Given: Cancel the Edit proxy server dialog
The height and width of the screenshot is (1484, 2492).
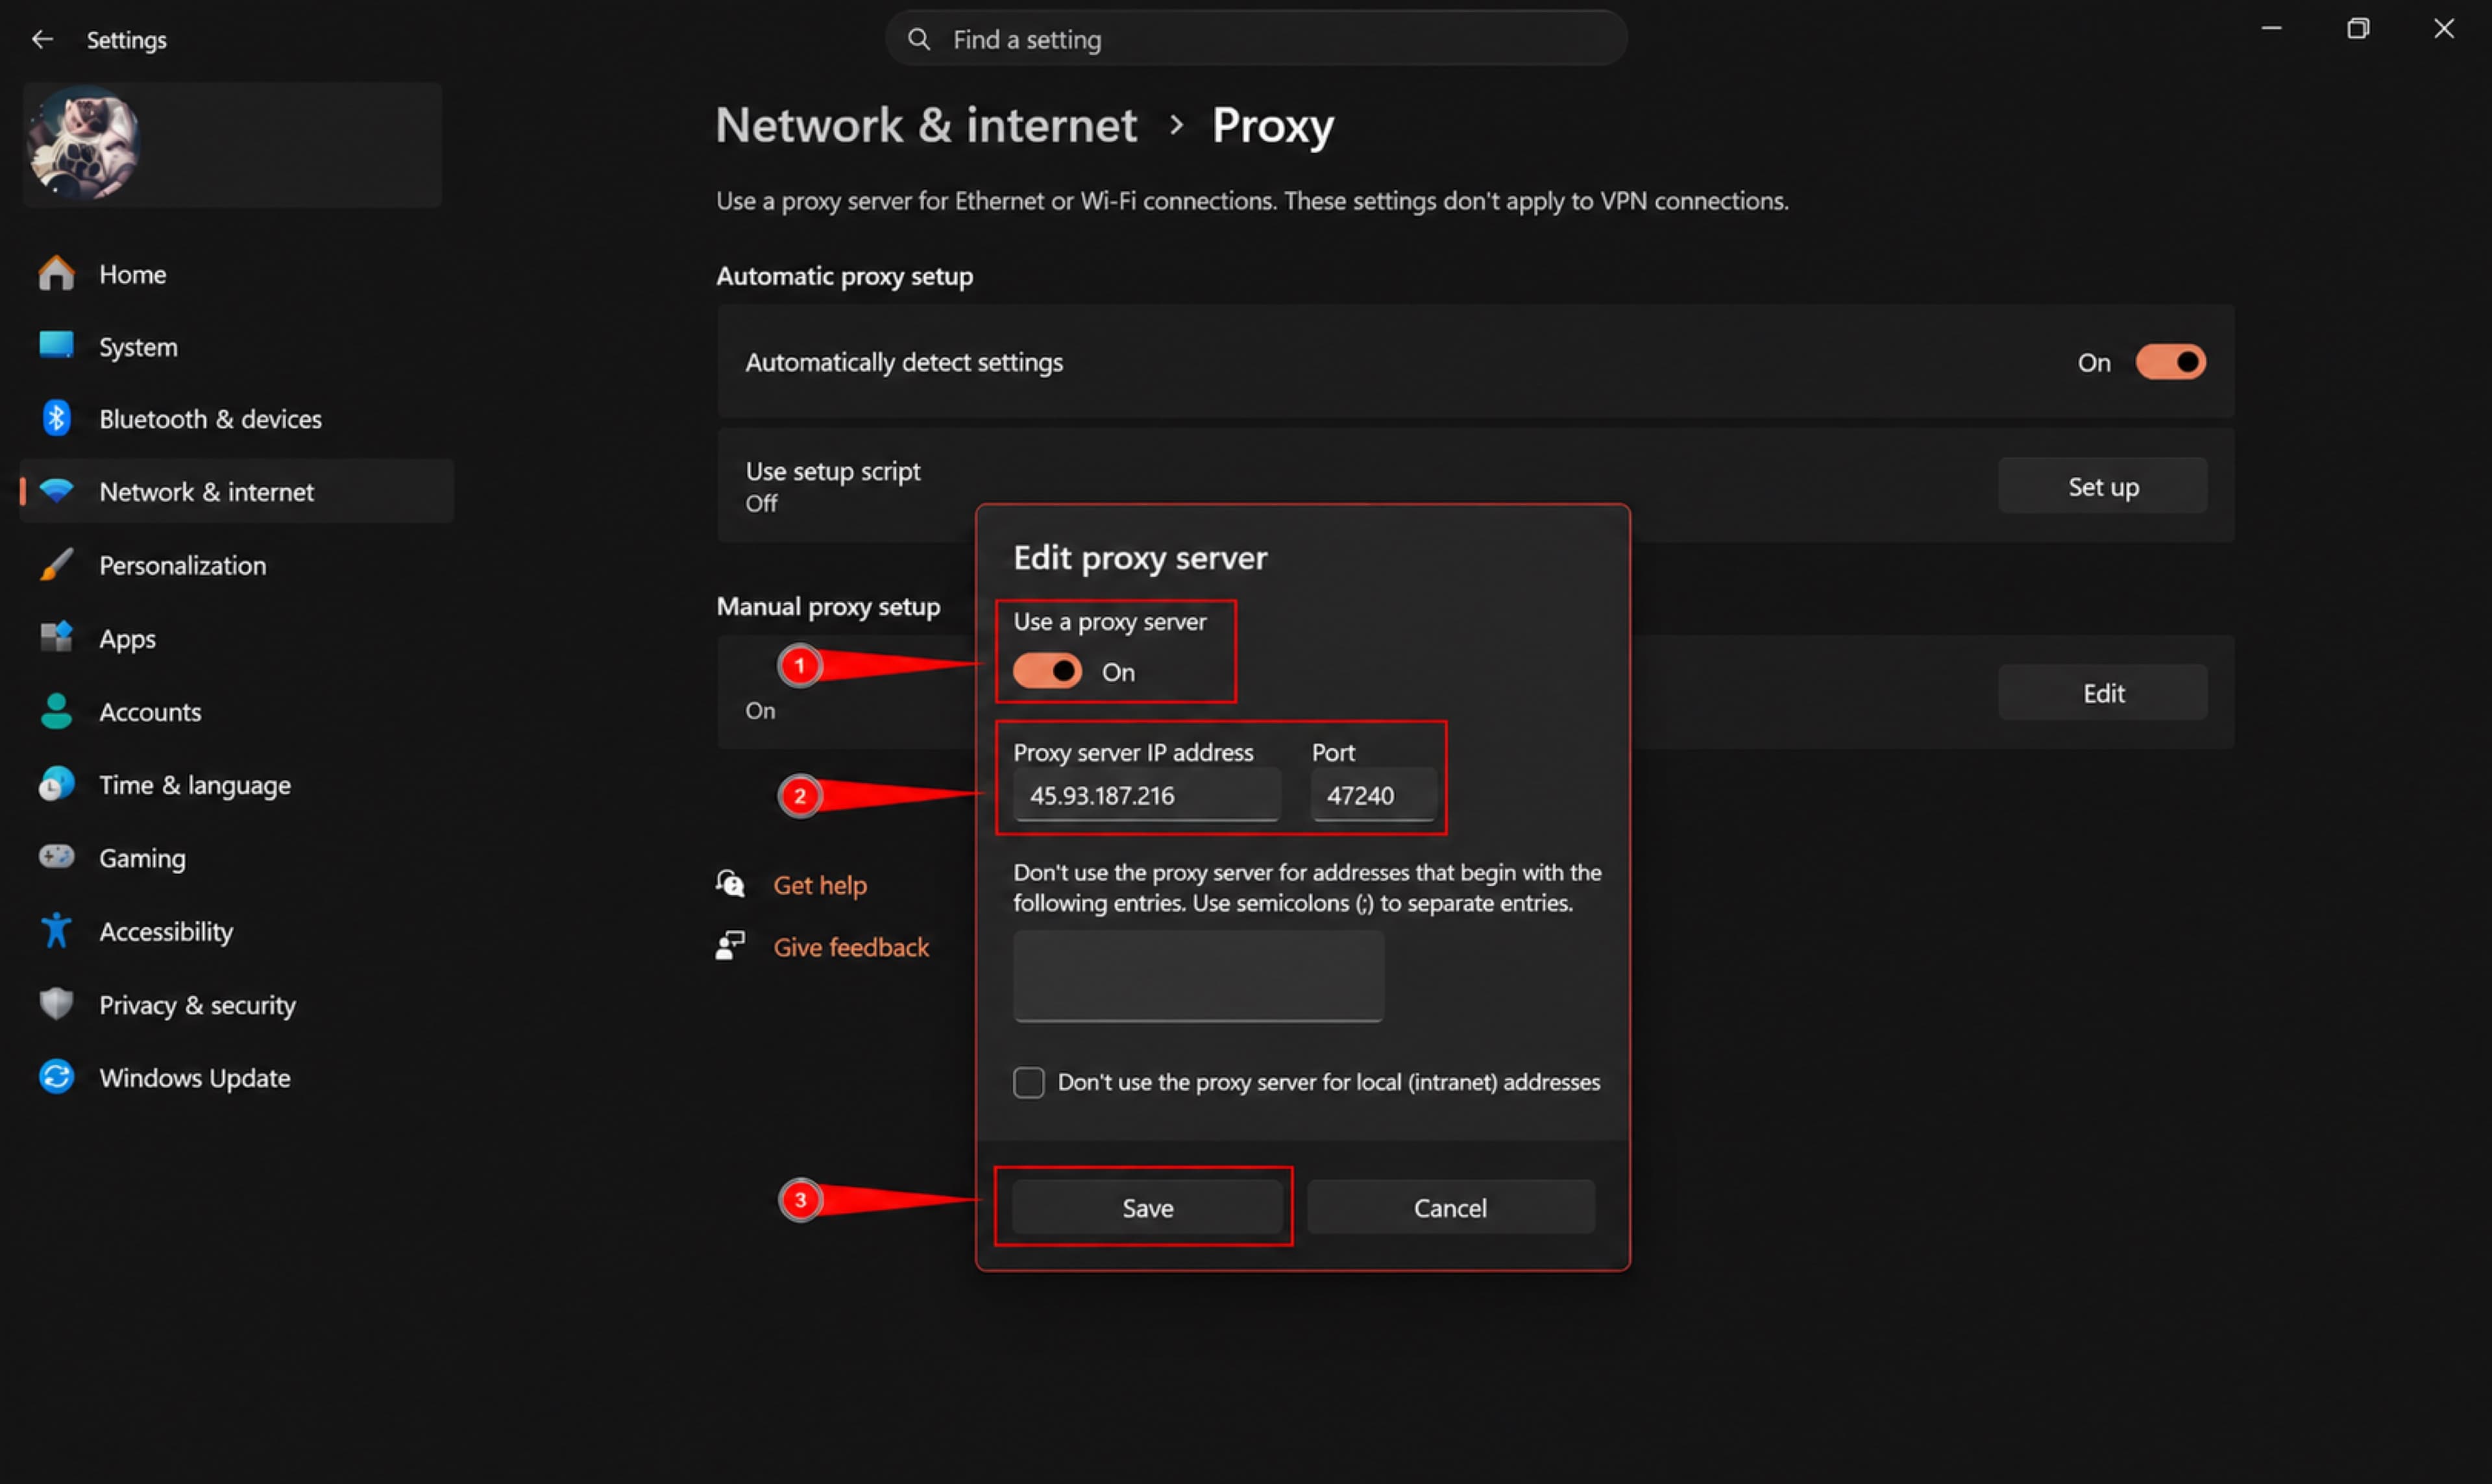Looking at the screenshot, I should (x=1450, y=1207).
